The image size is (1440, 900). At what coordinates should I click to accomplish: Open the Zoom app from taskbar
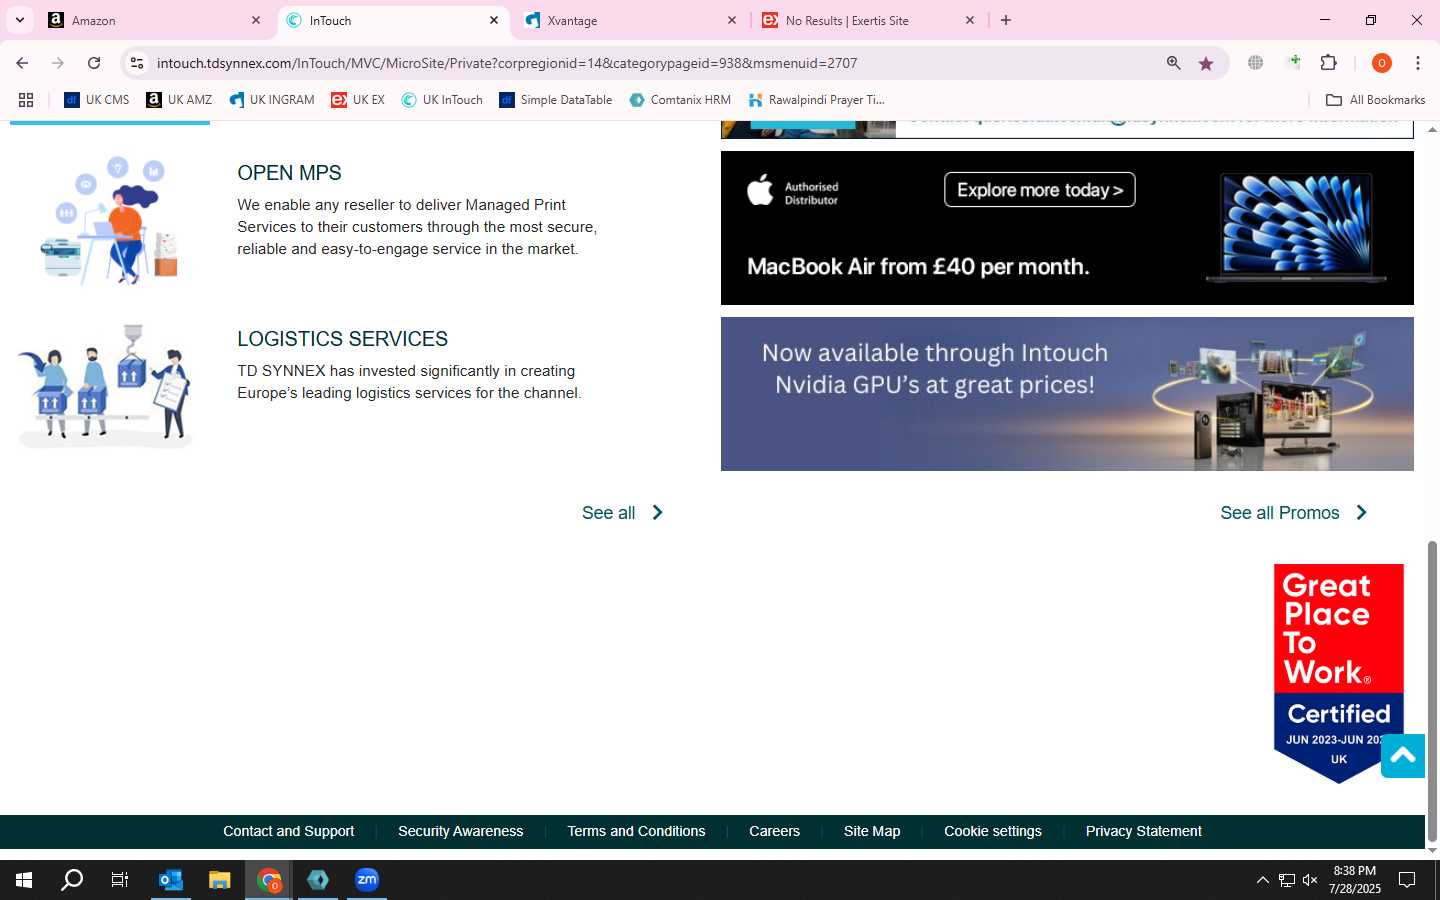coord(367,880)
